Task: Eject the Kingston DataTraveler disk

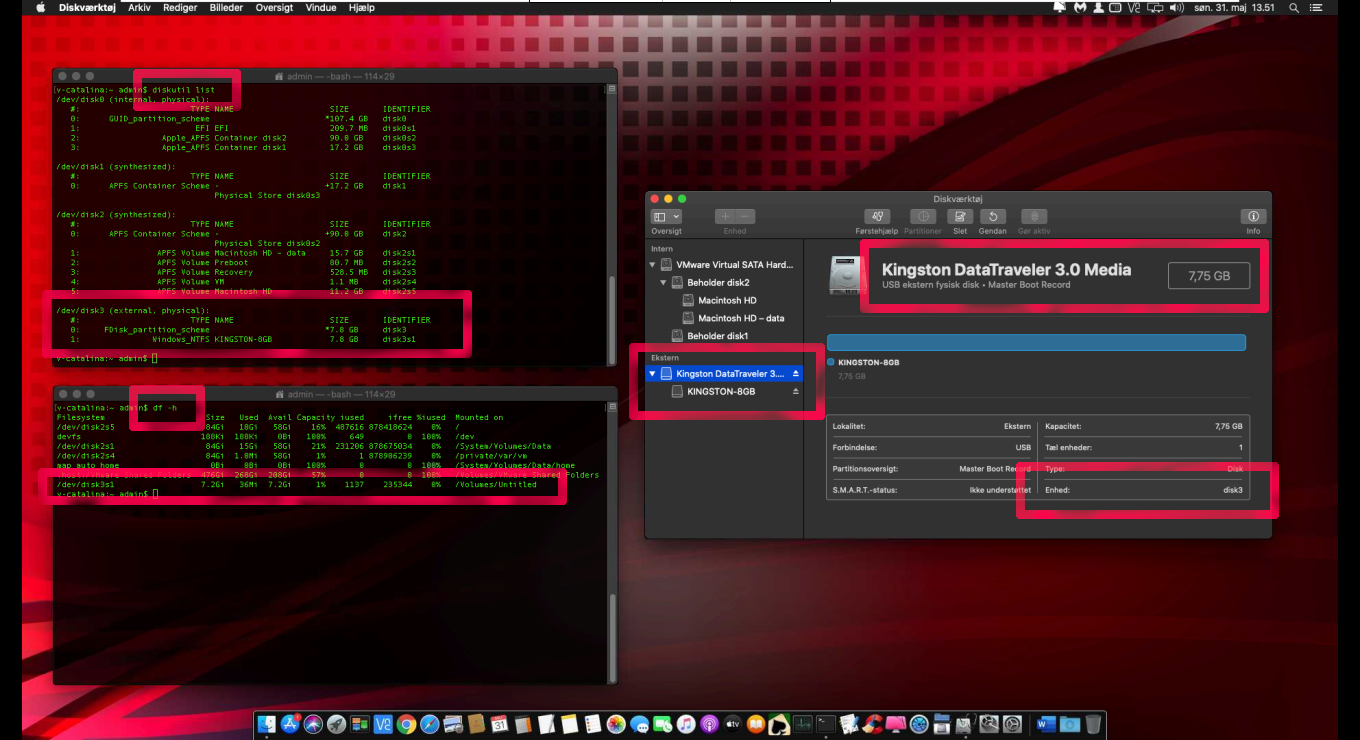Action: (x=796, y=374)
